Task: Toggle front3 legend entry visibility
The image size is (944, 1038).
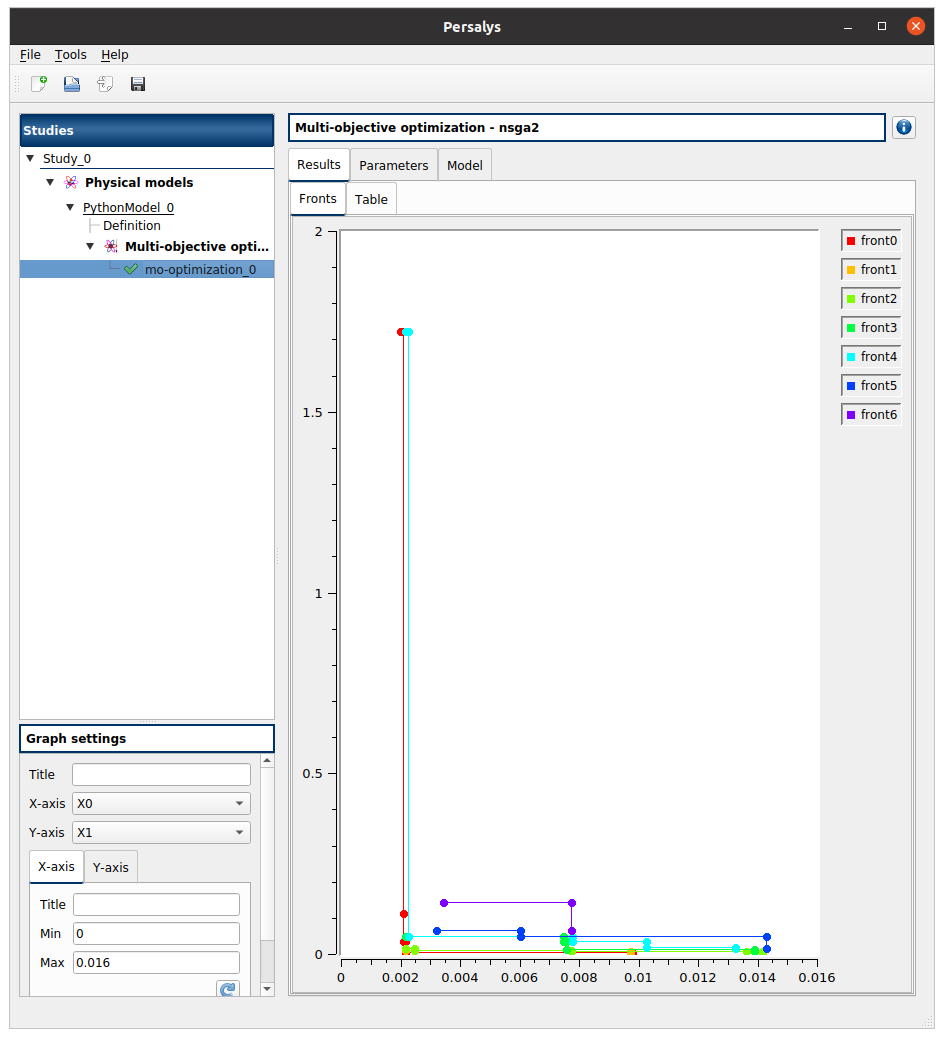Action: coord(871,328)
